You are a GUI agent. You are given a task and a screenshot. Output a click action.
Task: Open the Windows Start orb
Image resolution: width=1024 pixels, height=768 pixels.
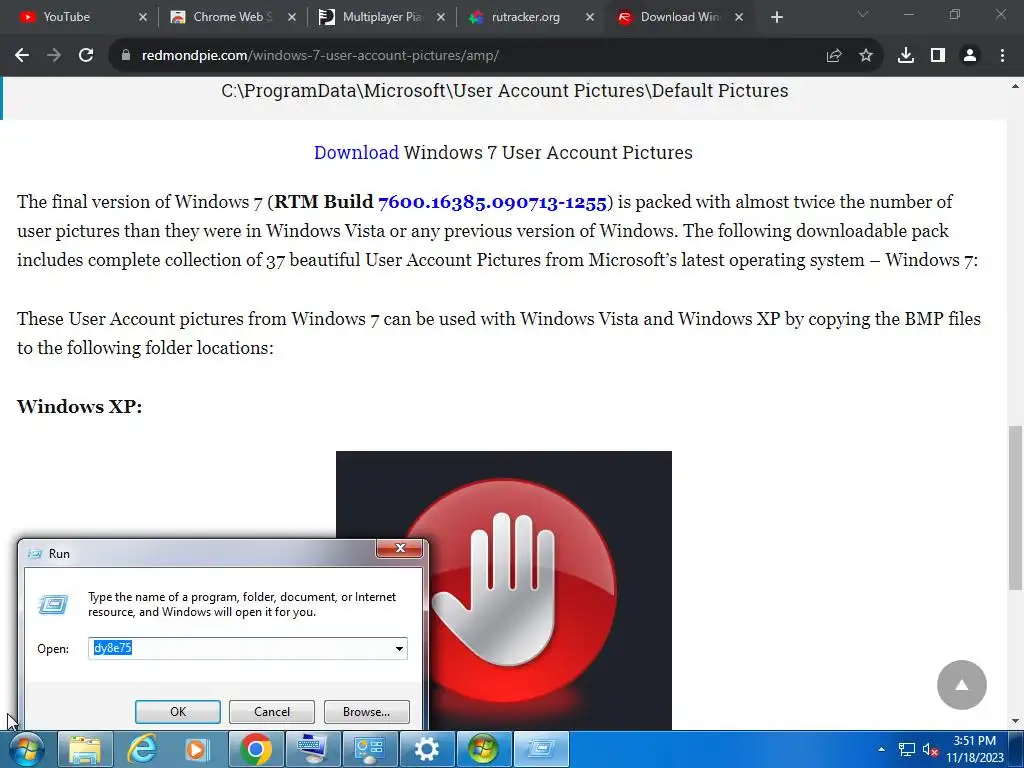pyautogui.click(x=26, y=749)
